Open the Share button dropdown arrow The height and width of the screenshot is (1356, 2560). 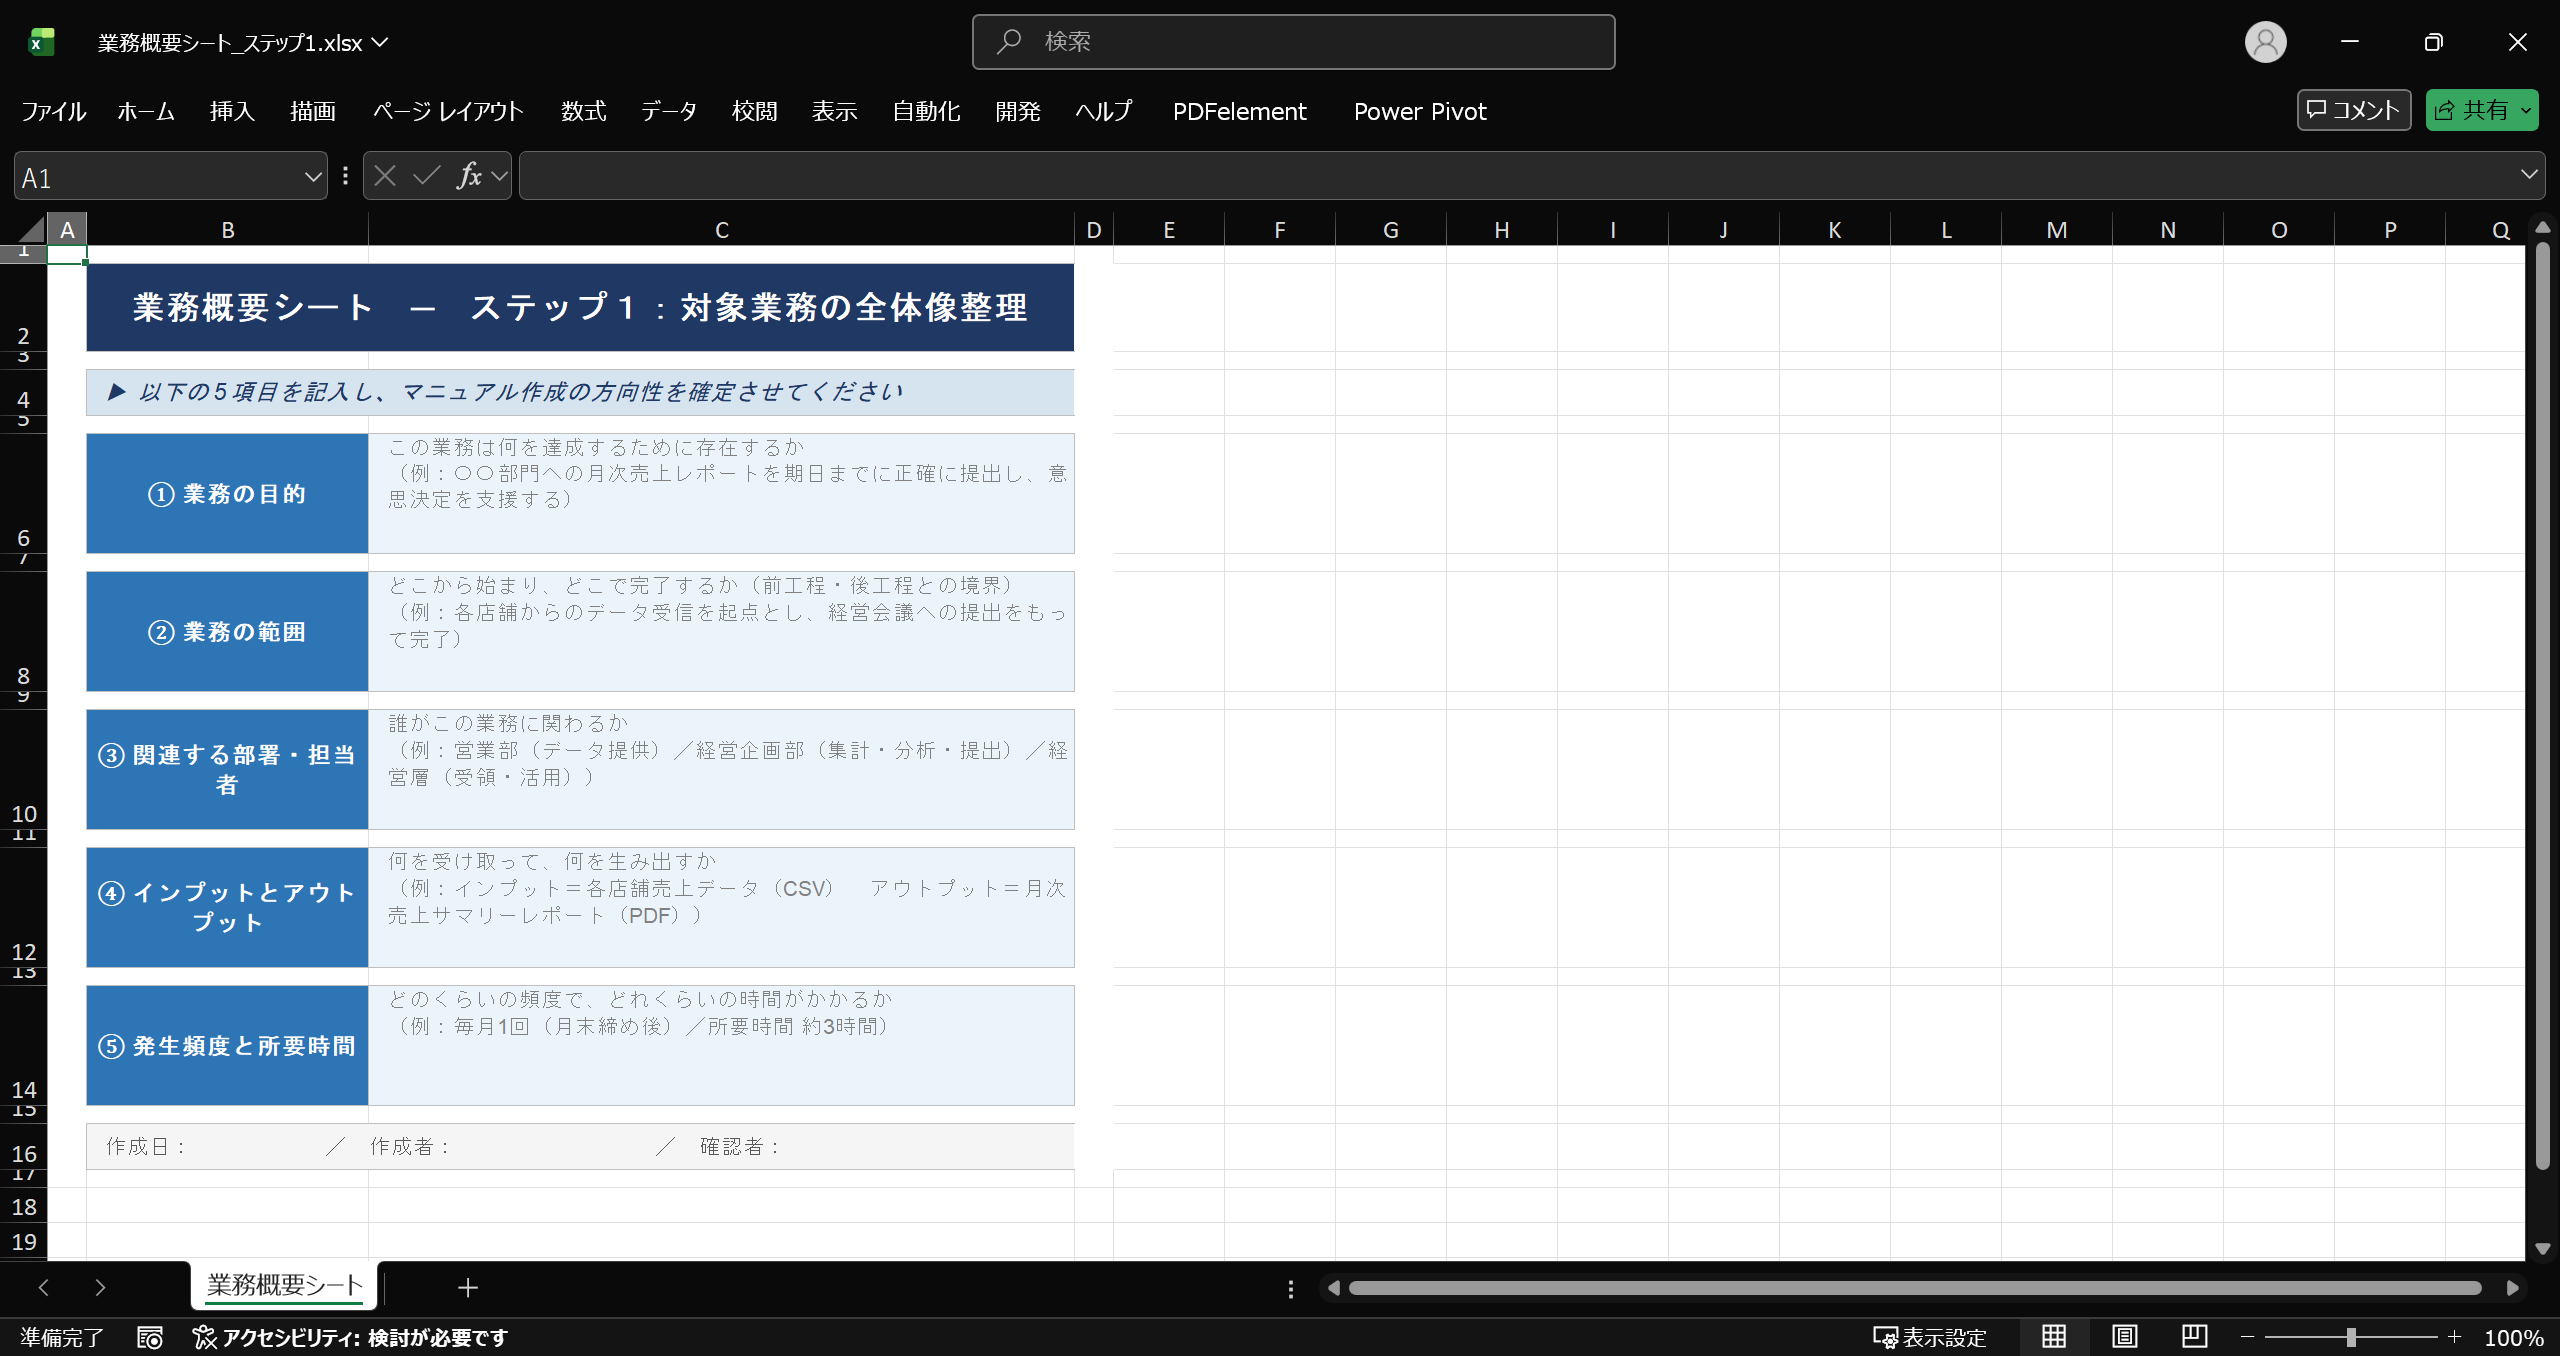click(x=2526, y=111)
